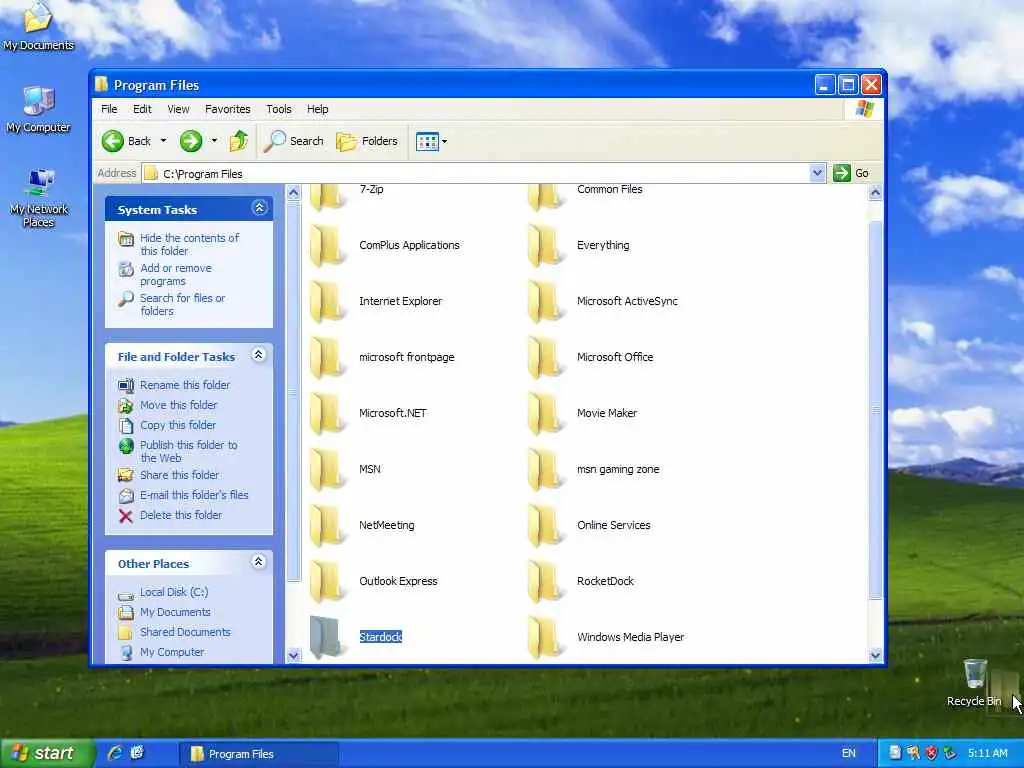
Task: Collapse the File and Folder Tasks panel
Action: [259, 355]
